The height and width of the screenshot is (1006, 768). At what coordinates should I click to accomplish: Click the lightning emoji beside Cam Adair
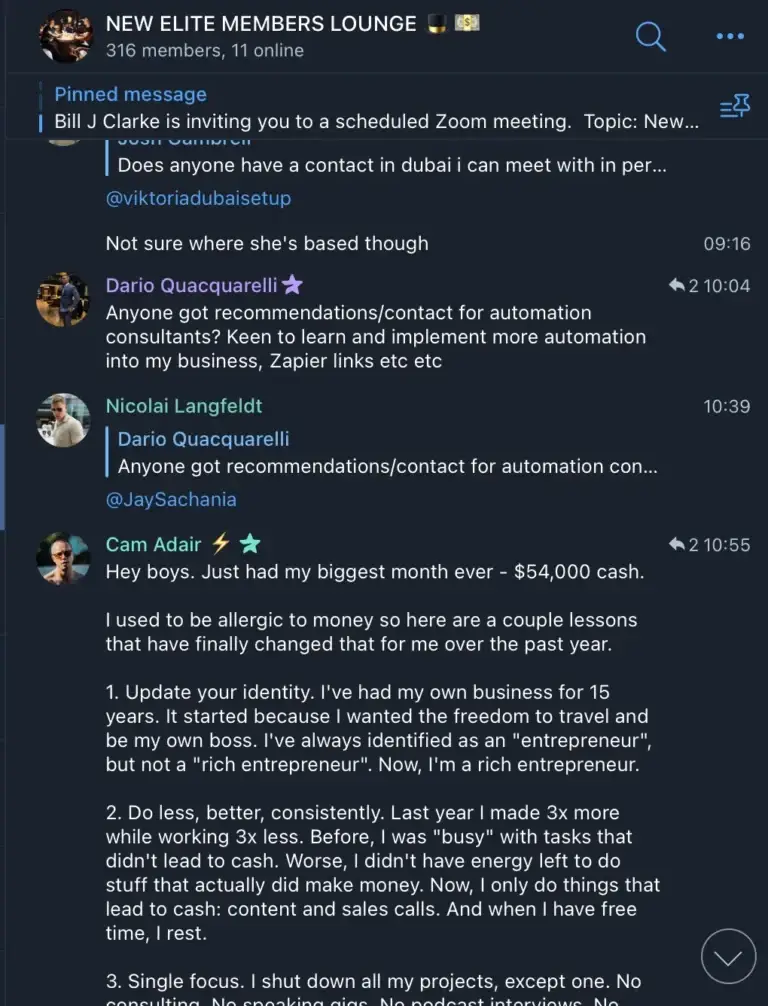click(x=221, y=544)
